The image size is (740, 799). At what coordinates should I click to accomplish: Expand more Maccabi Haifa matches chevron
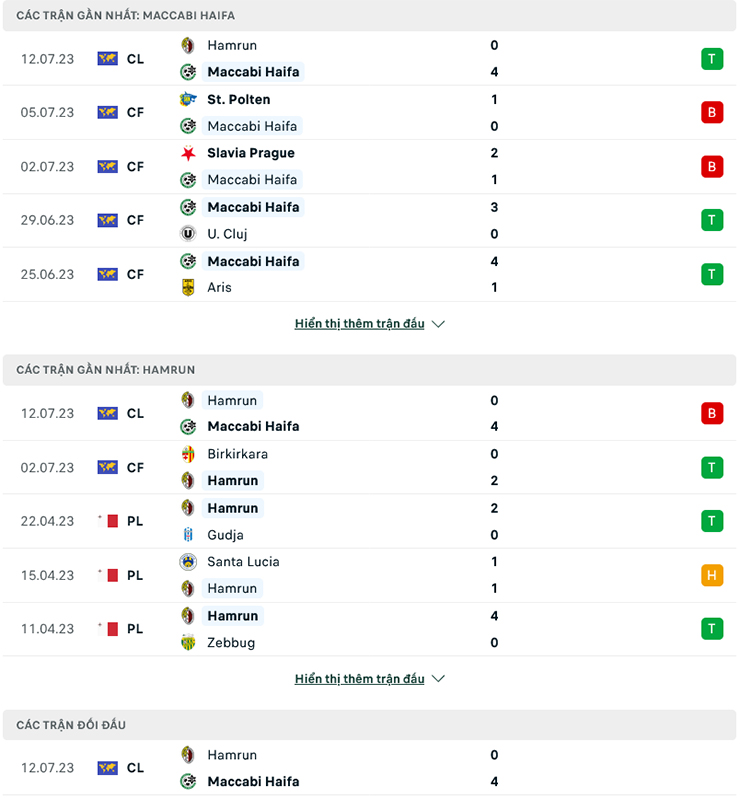click(x=438, y=324)
